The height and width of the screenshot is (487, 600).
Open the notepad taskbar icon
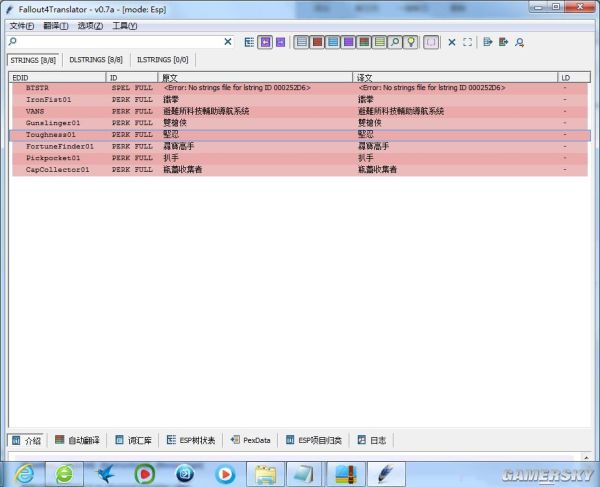click(305, 474)
